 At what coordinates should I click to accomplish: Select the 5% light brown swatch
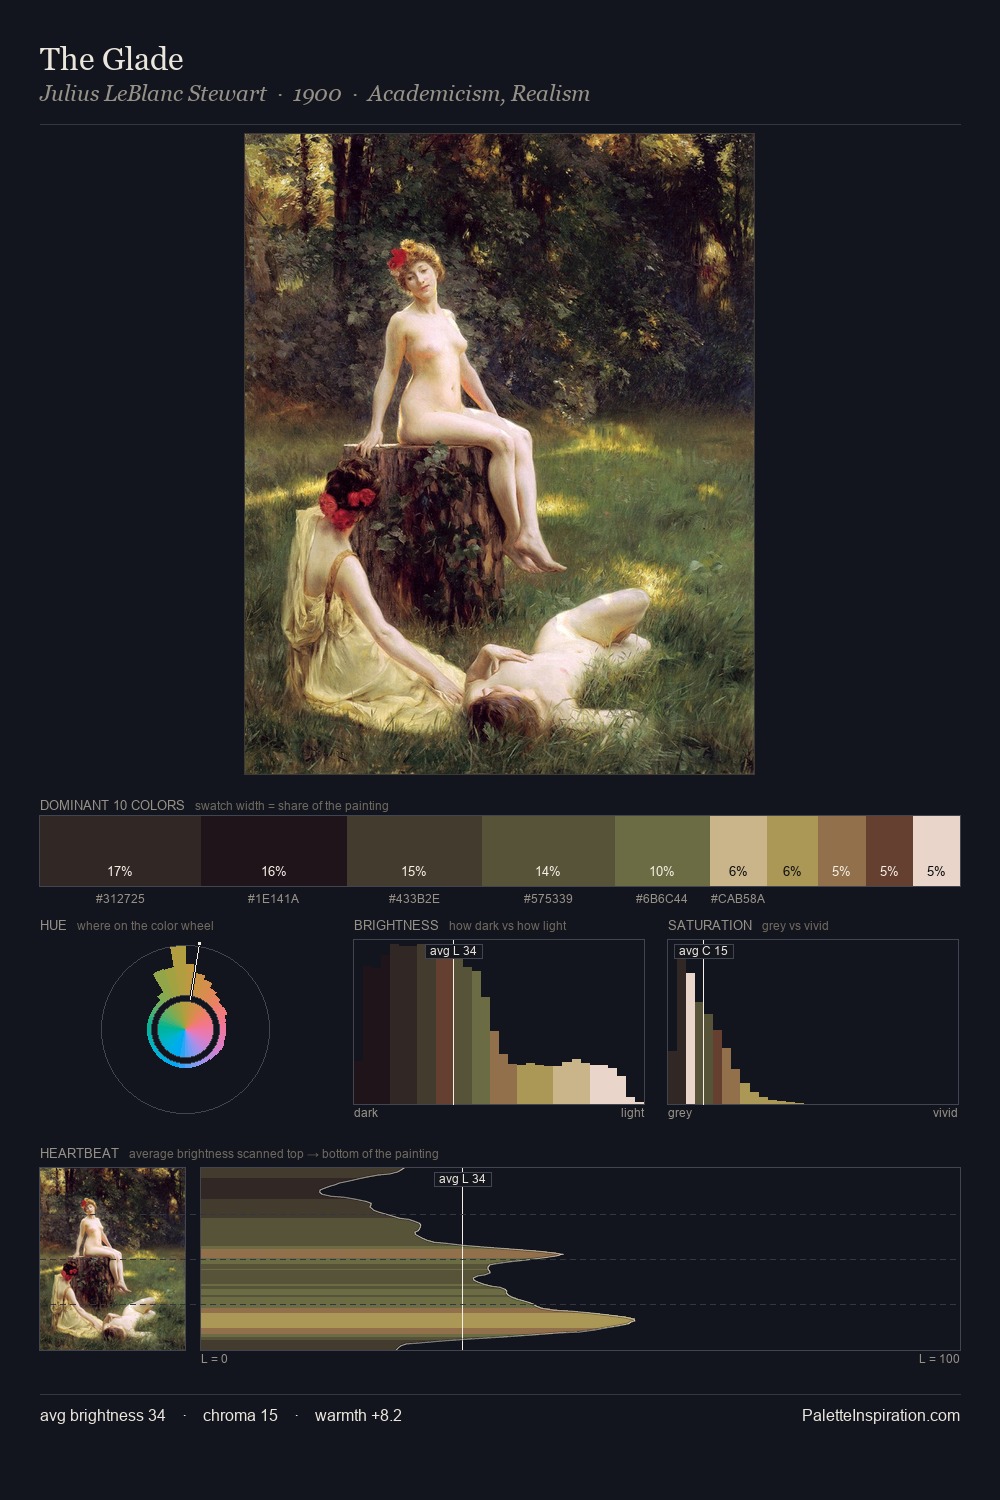click(x=842, y=851)
